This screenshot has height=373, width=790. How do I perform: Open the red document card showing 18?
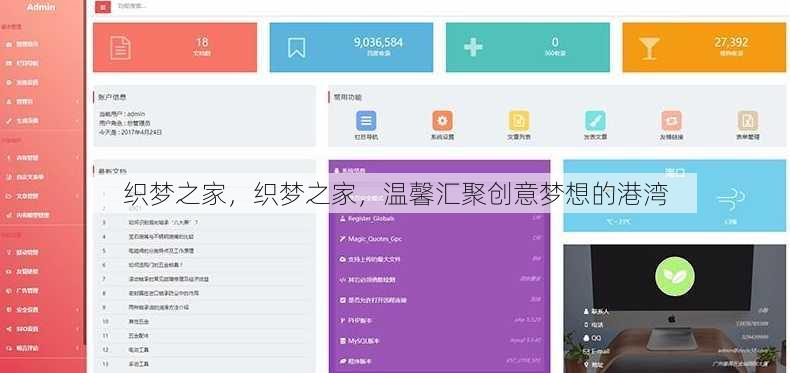[x=175, y=47]
